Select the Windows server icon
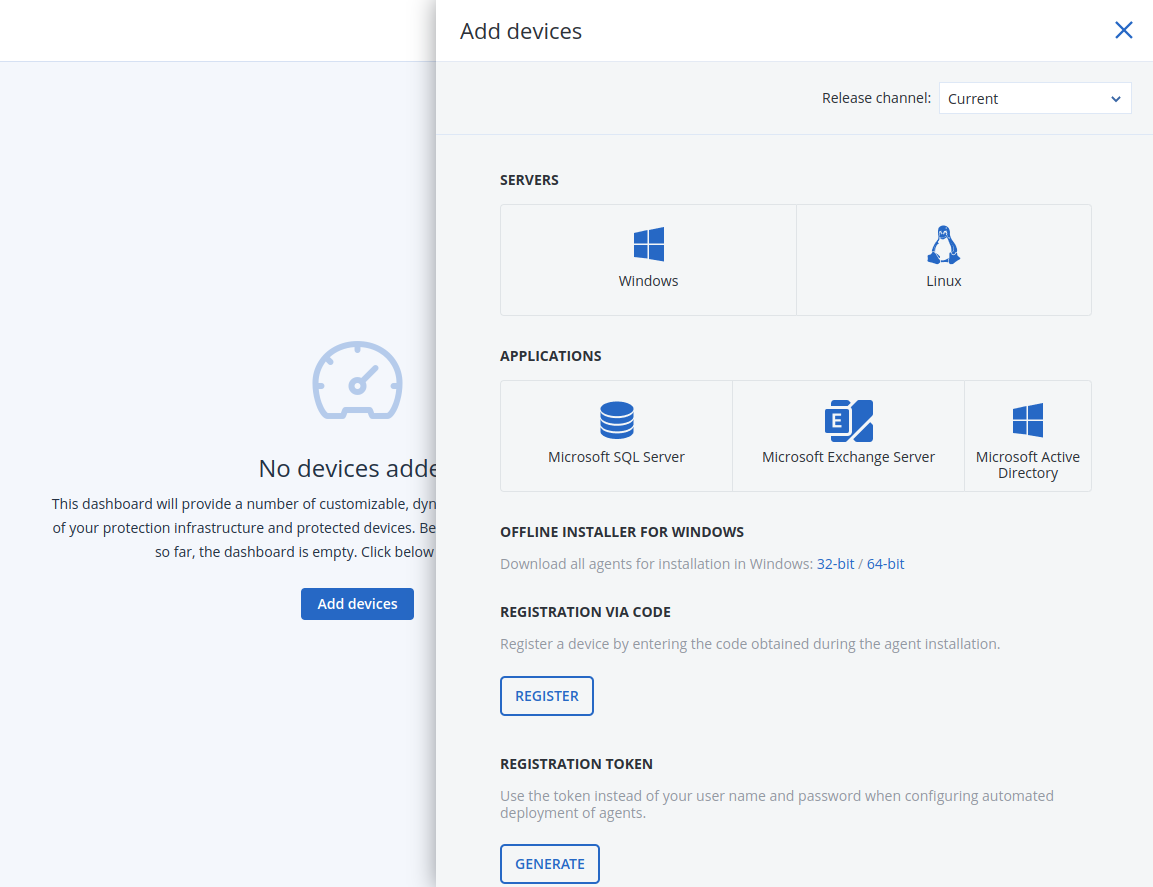Screen dimensions: 1153x887 649,244
